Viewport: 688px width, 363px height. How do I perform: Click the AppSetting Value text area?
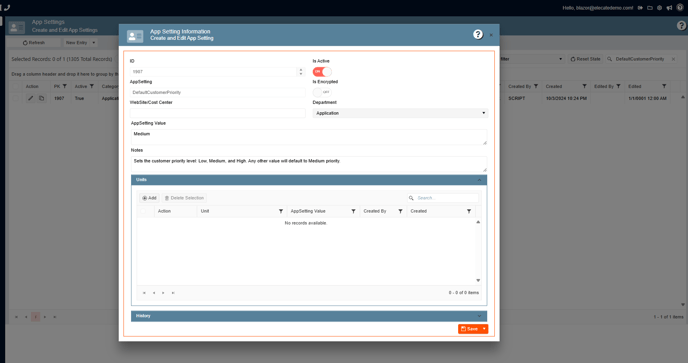(x=309, y=137)
